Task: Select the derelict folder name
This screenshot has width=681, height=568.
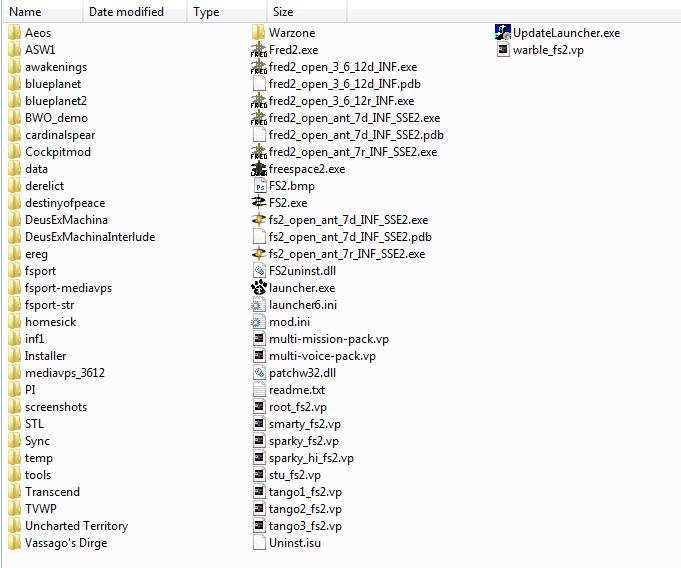Action: pyautogui.click(x=44, y=186)
